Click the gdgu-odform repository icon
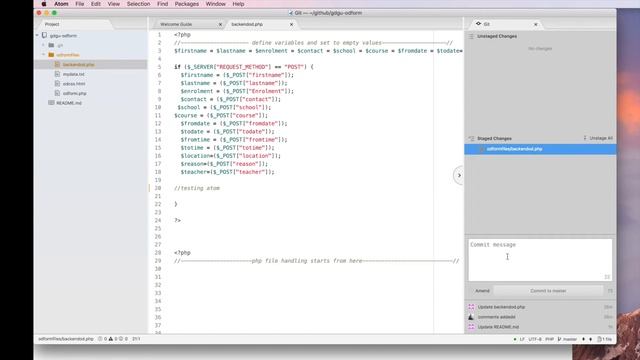The width and height of the screenshot is (640, 360). coord(44,36)
